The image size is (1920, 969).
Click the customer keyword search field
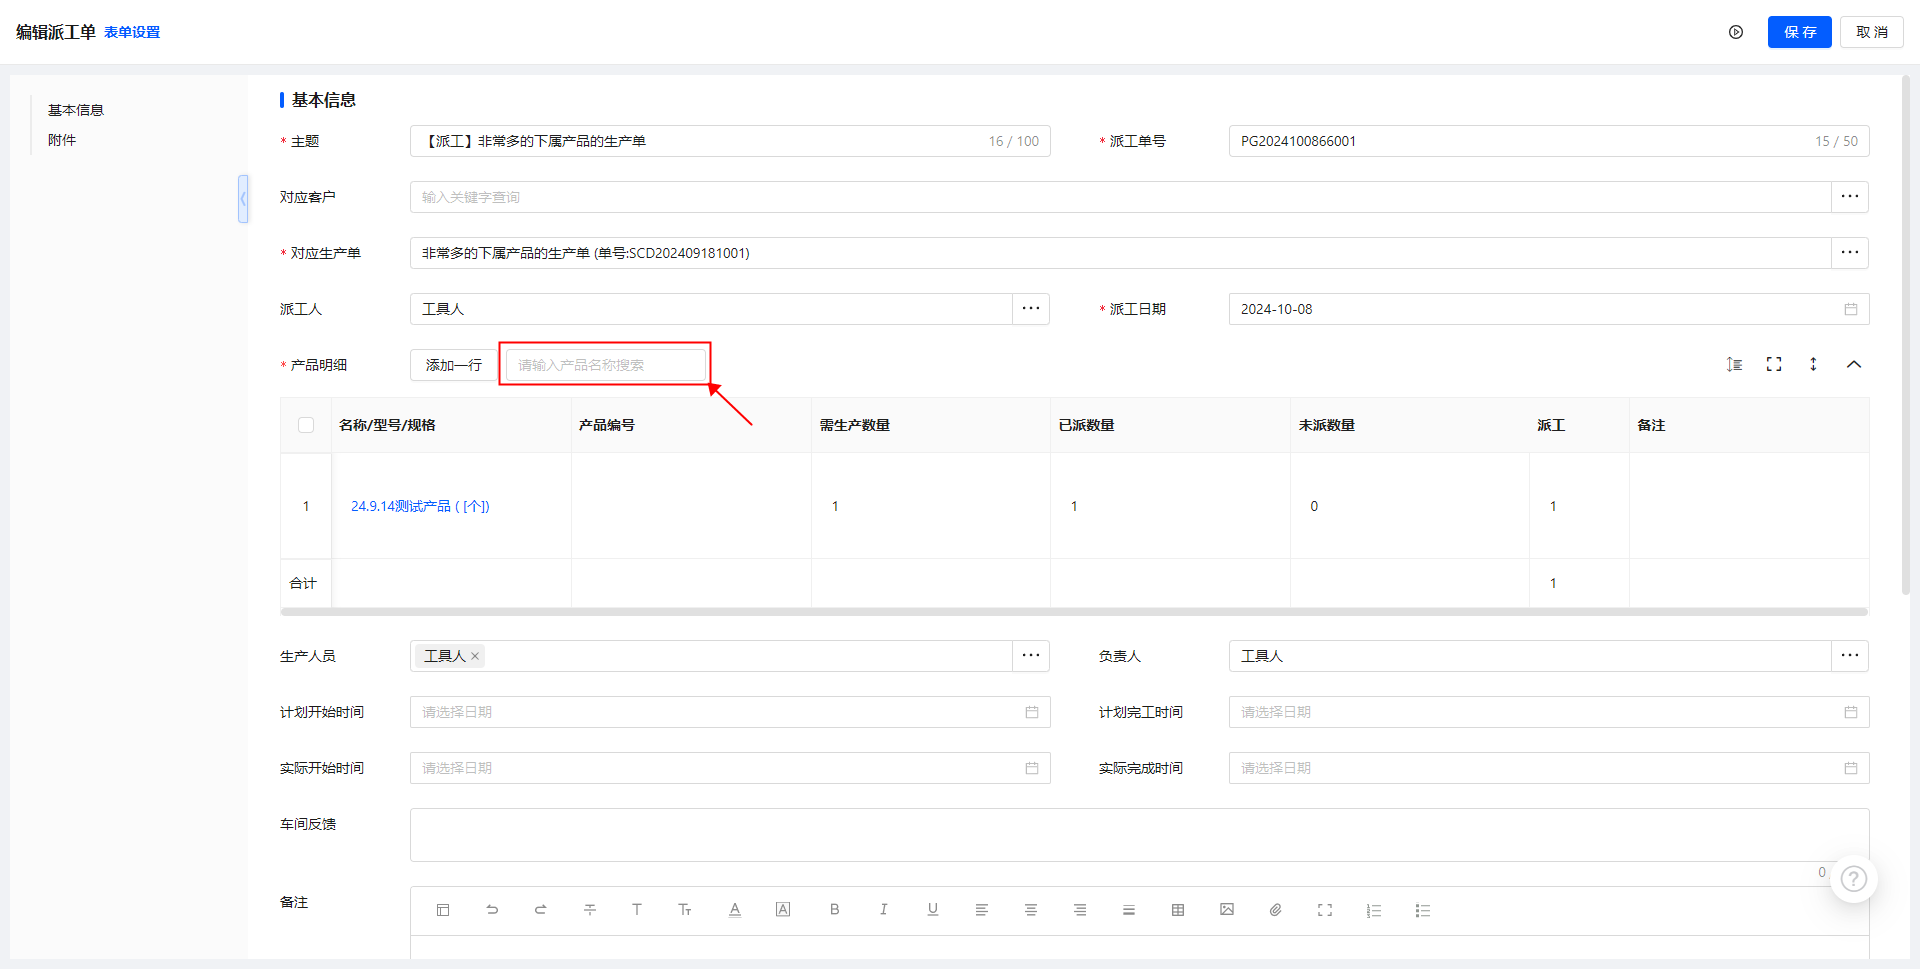point(1120,197)
